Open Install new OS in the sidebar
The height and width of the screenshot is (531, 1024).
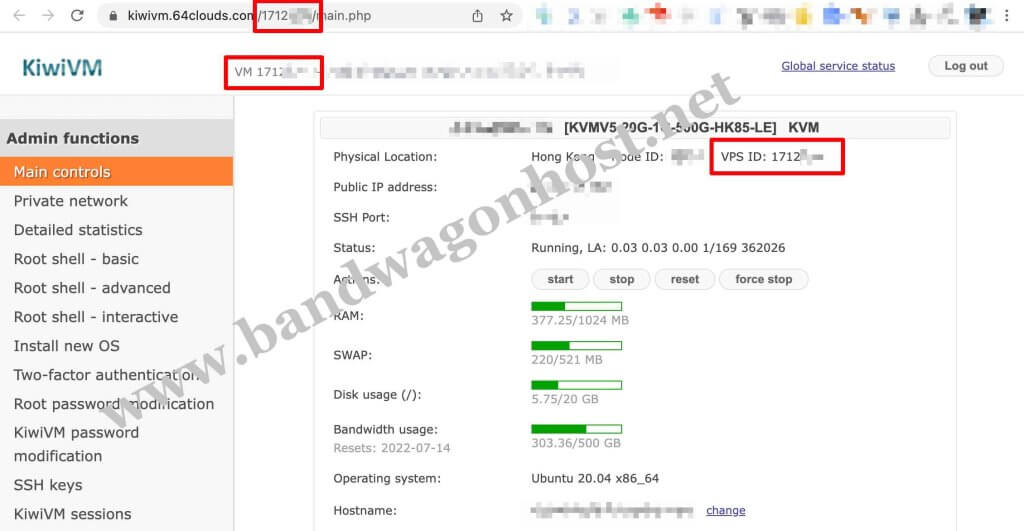pyautogui.click(x=67, y=346)
